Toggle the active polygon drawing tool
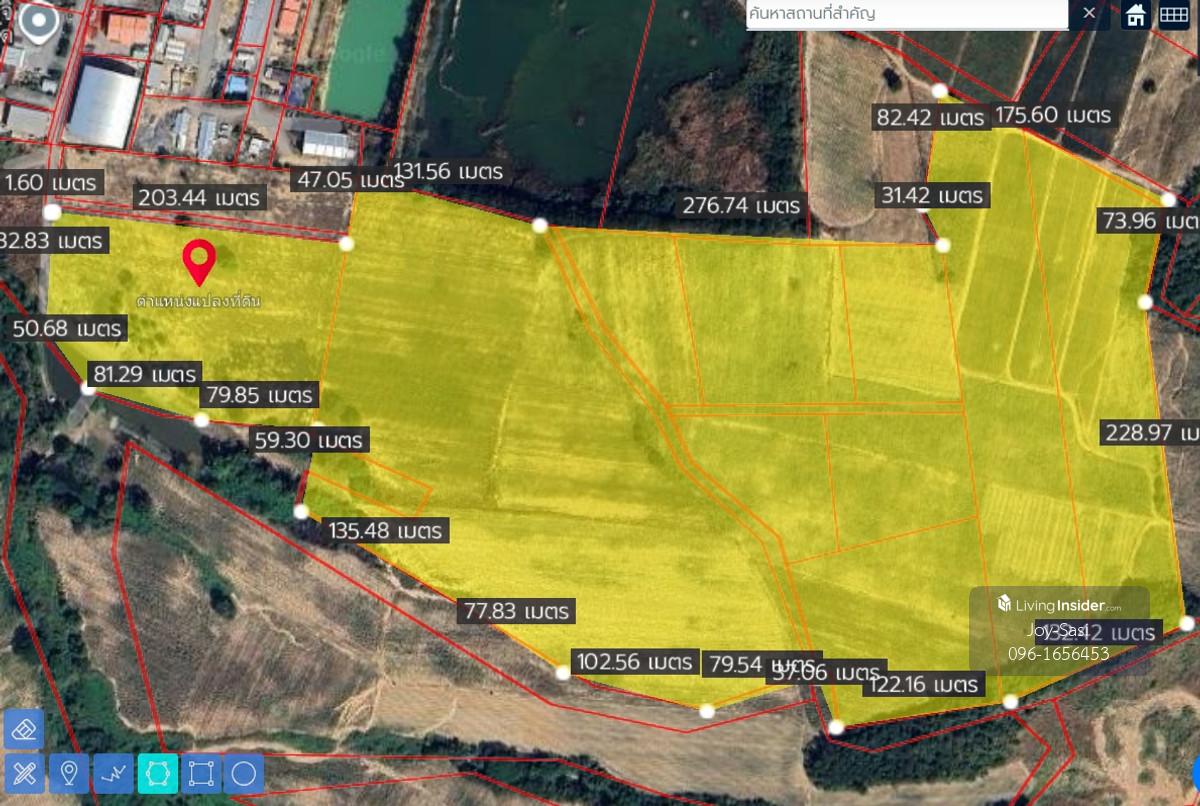 pos(157,773)
